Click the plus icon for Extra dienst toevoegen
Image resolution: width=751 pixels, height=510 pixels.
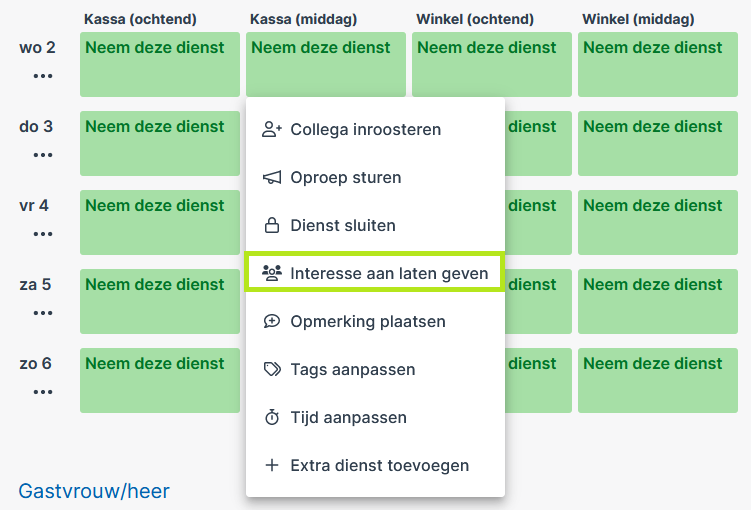(x=272, y=465)
